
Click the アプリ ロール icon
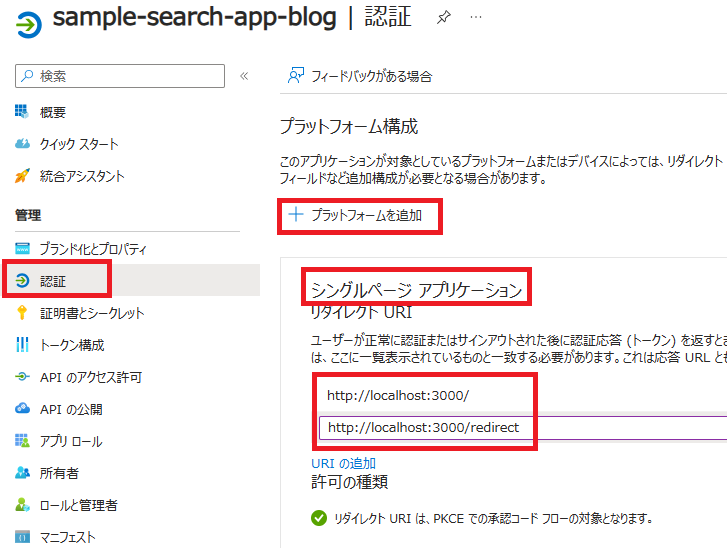coord(22,440)
